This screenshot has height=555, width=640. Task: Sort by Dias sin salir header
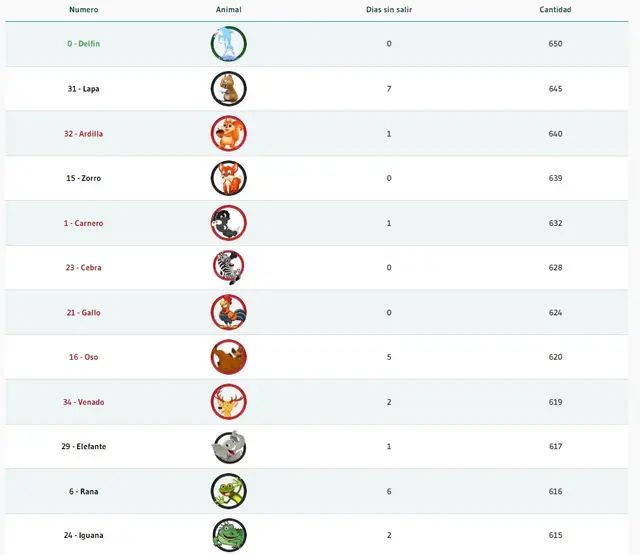coord(388,10)
